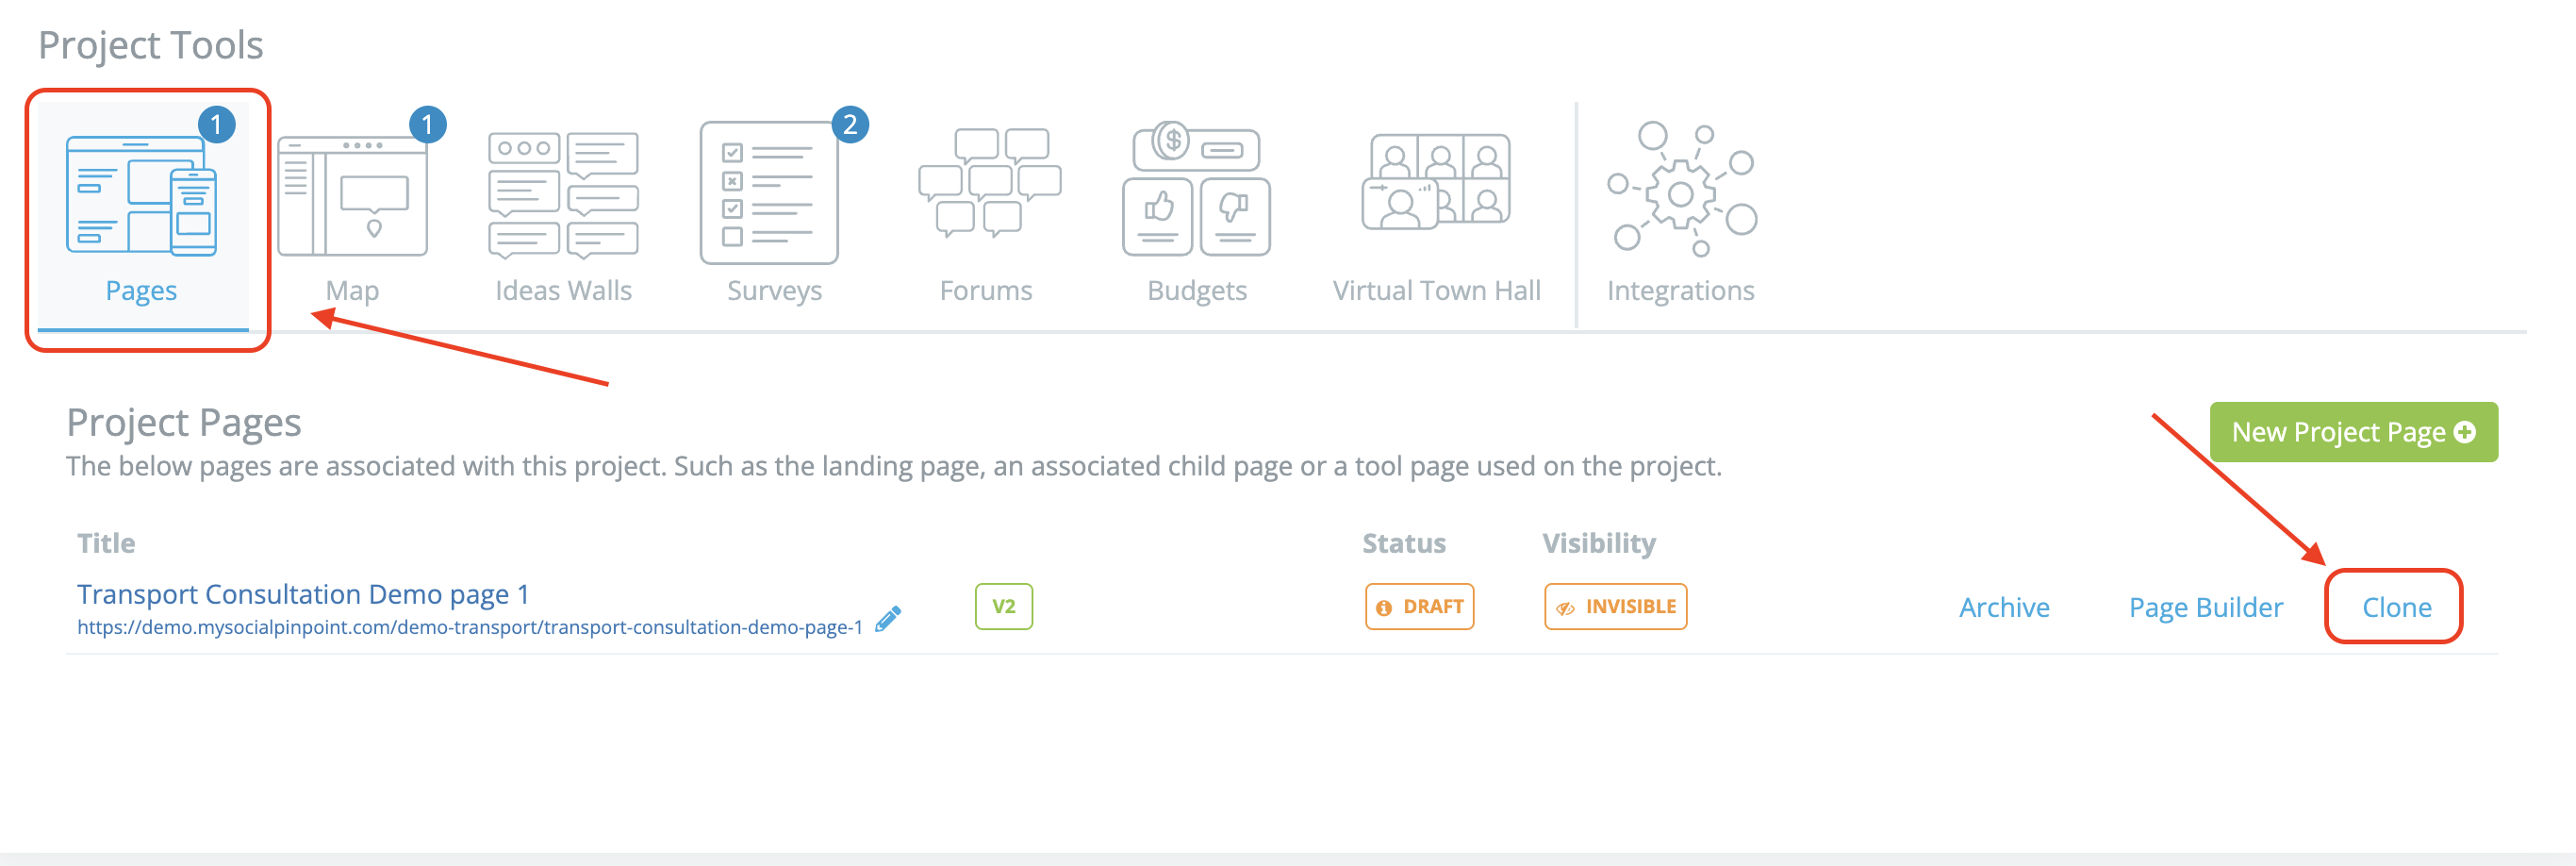Screen dimensions: 2576x866
Task: Archive the Transport Consultation Demo page
Action: tap(2003, 607)
